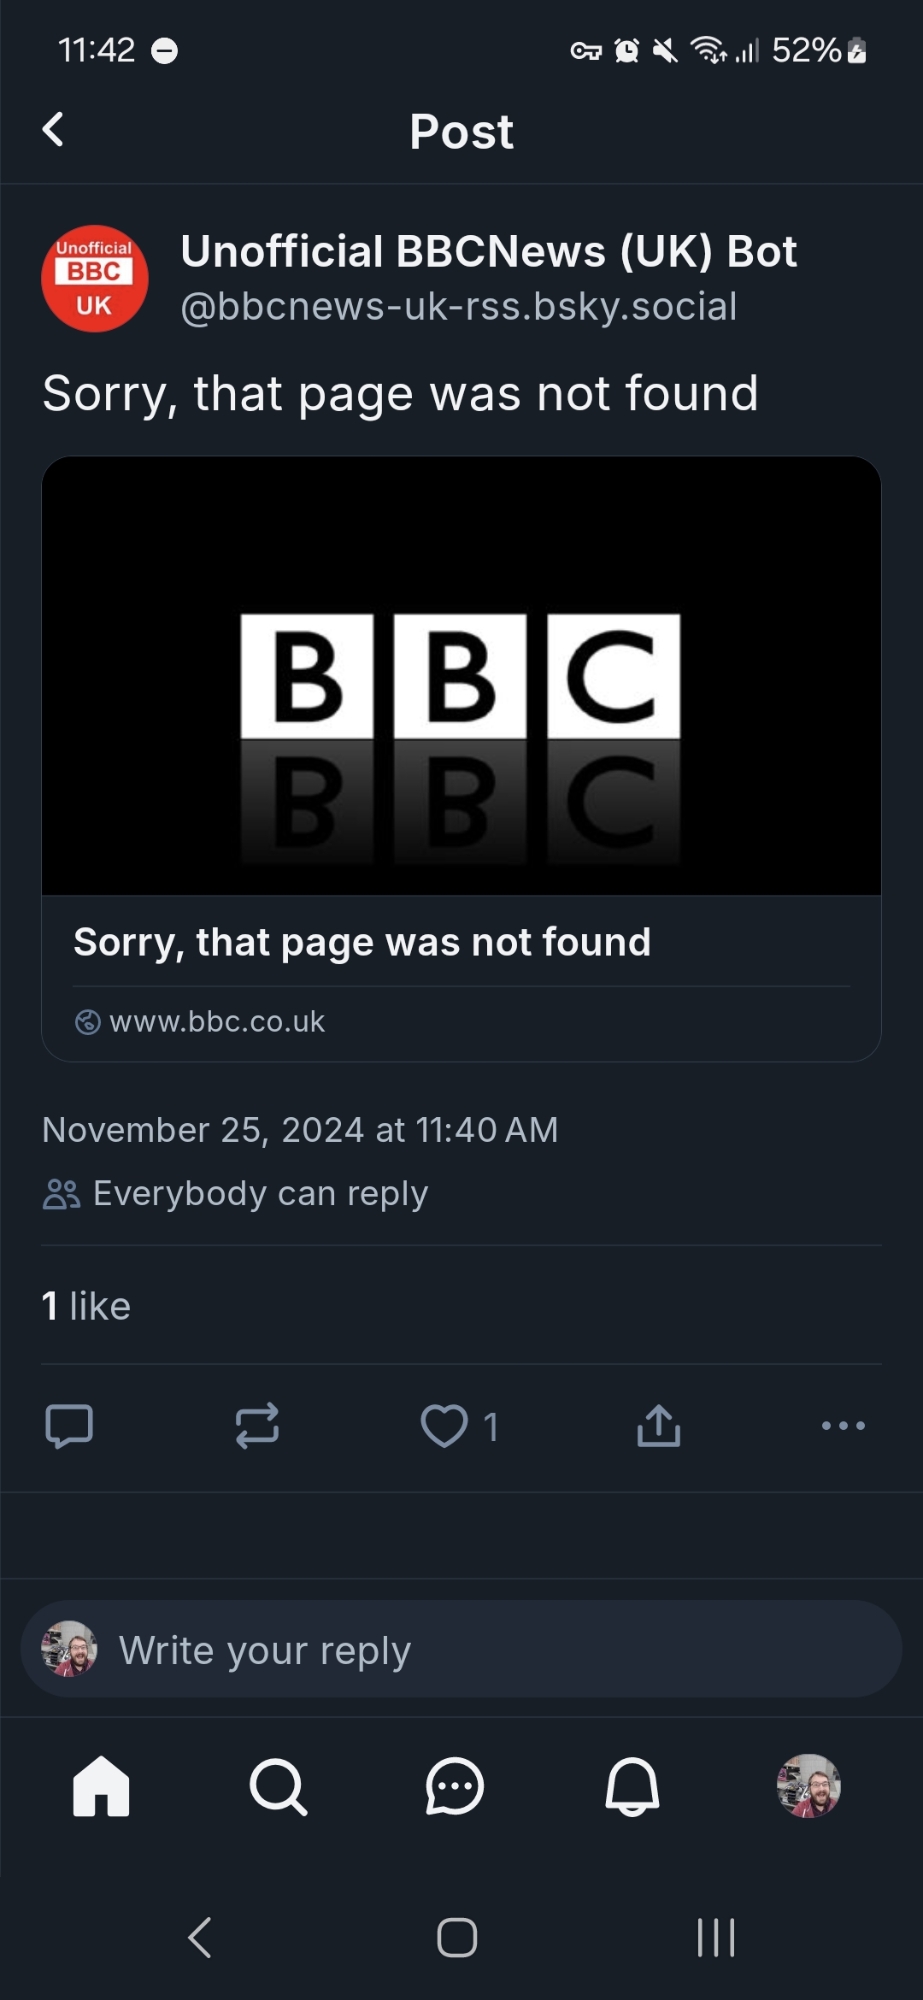Share the post using the share icon
This screenshot has width=923, height=2000.
[x=658, y=1426]
